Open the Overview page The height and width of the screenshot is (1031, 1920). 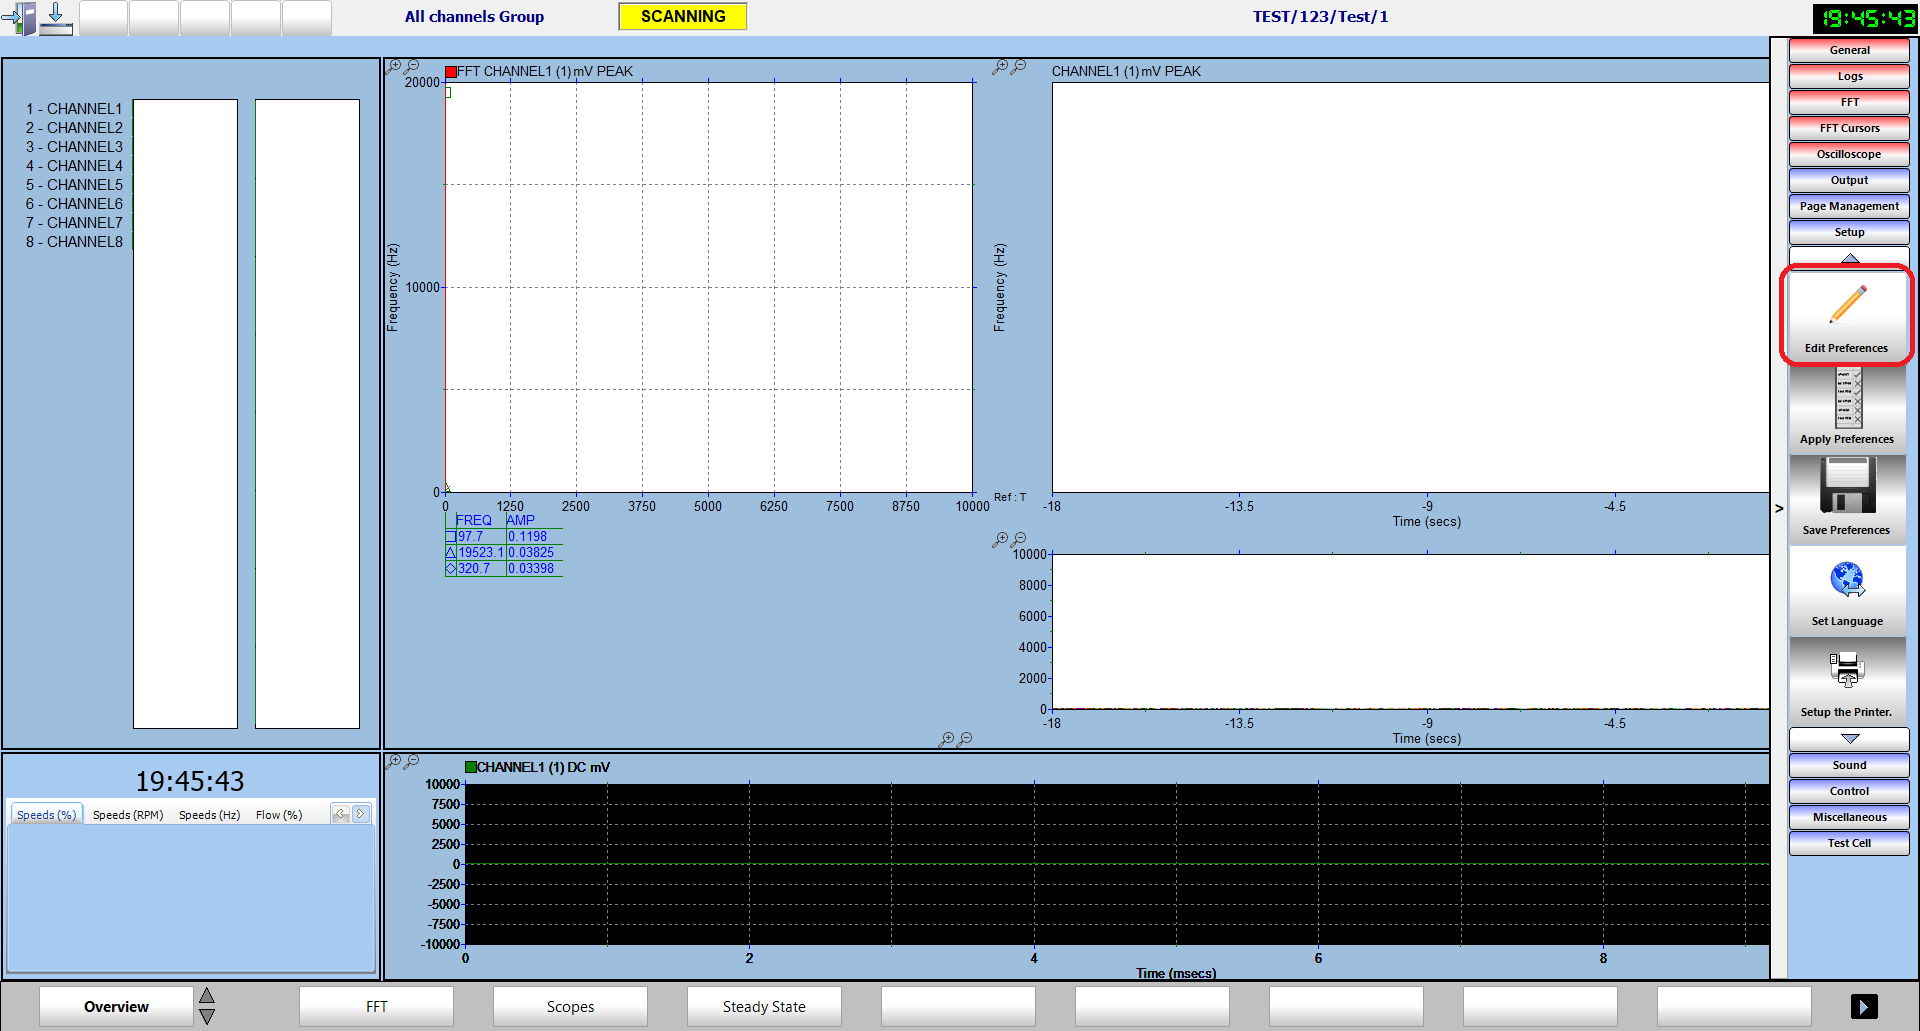116,1007
